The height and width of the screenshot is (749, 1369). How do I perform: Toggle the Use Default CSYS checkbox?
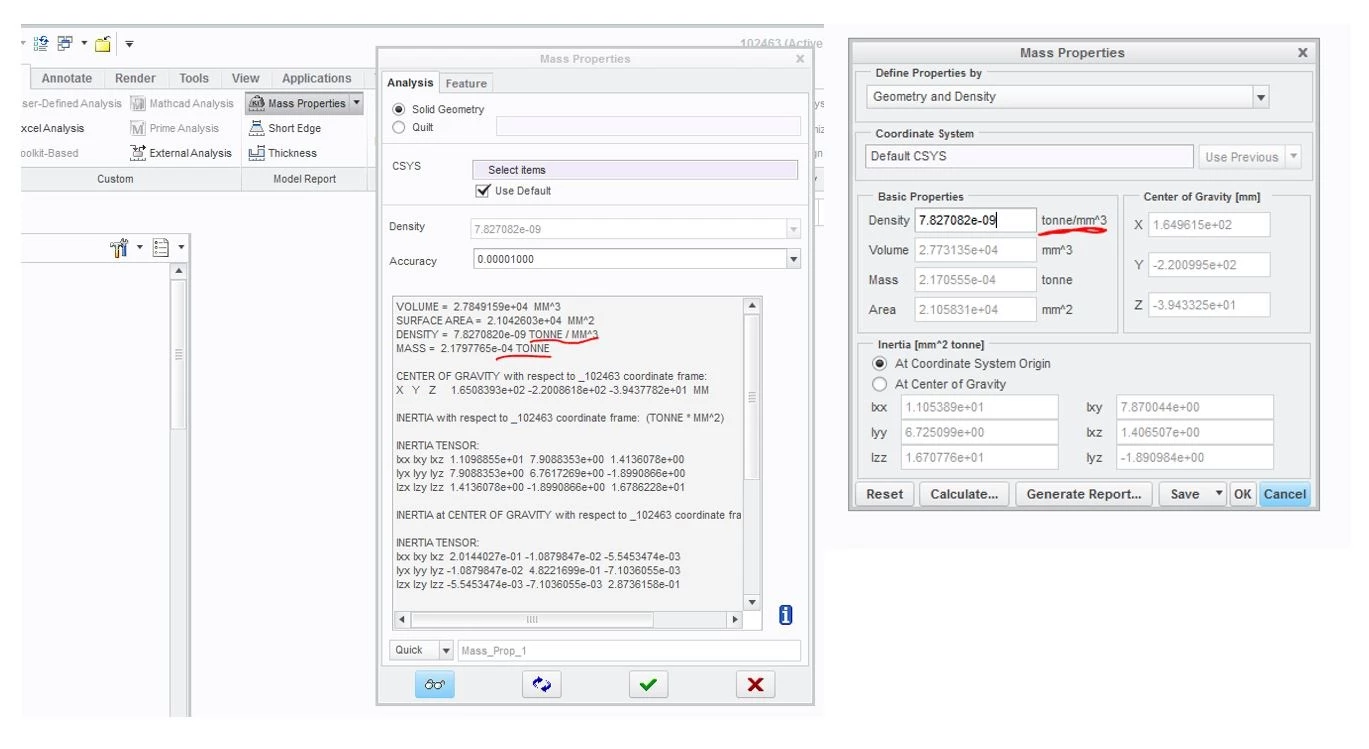click(483, 191)
